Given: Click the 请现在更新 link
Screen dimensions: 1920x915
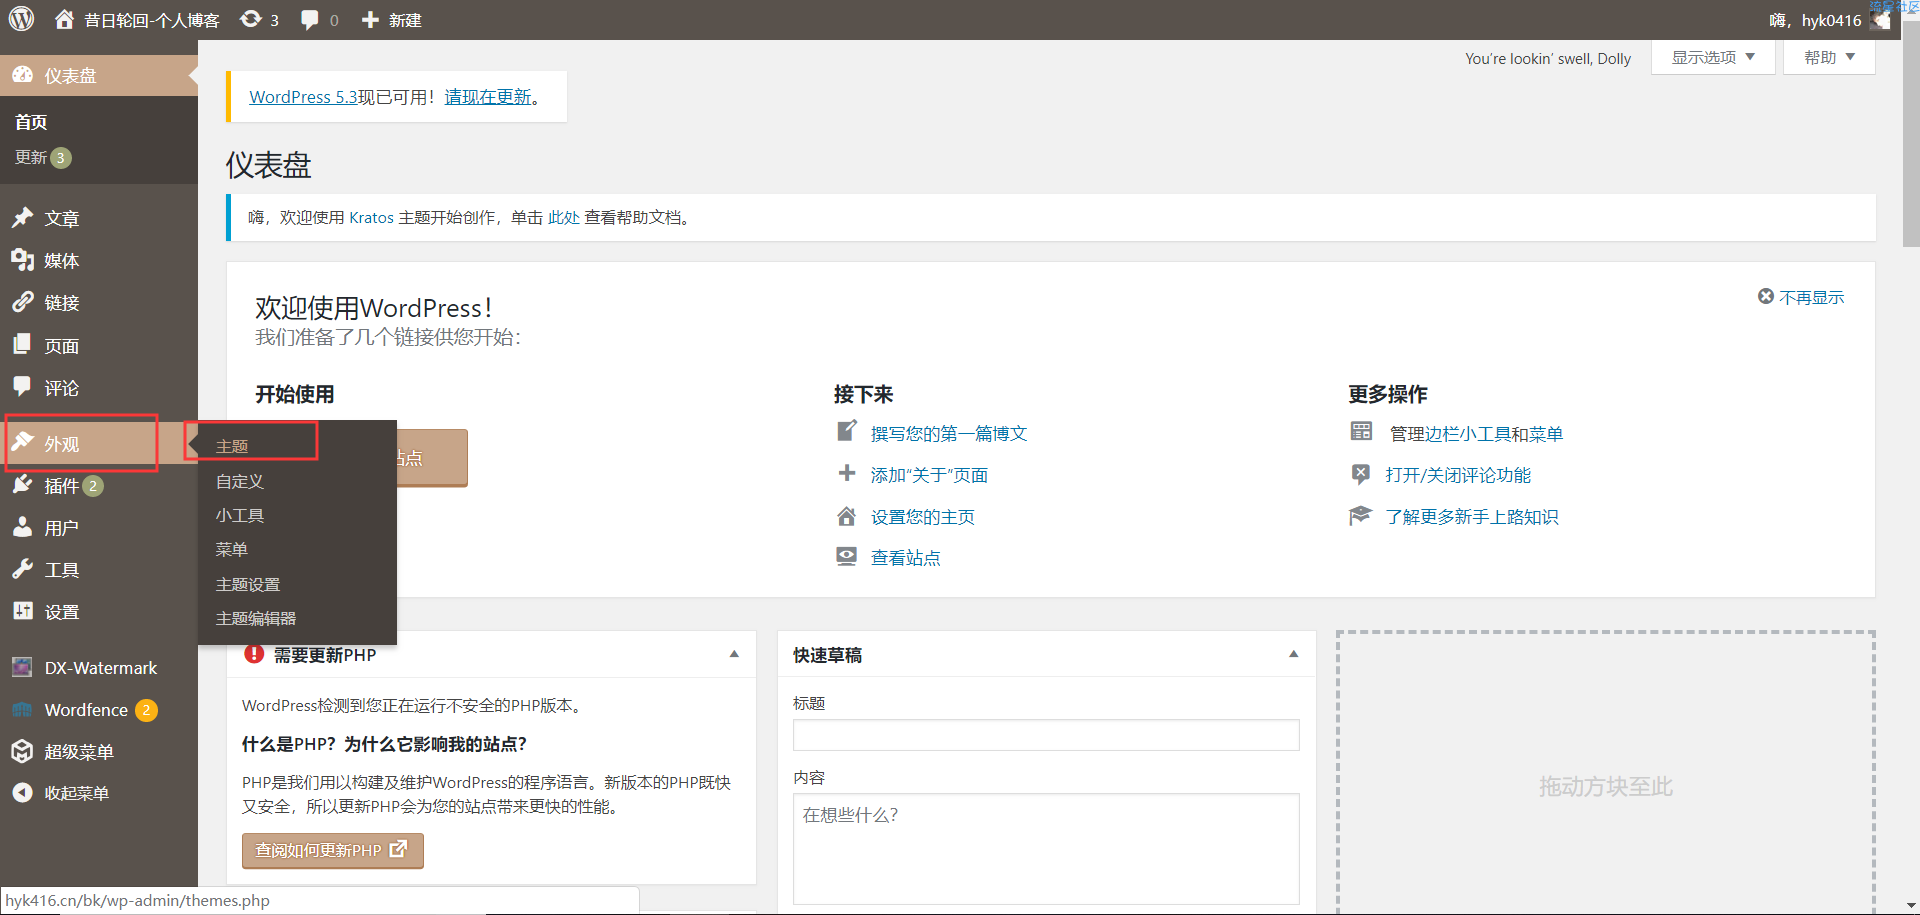Looking at the screenshot, I should coord(488,97).
